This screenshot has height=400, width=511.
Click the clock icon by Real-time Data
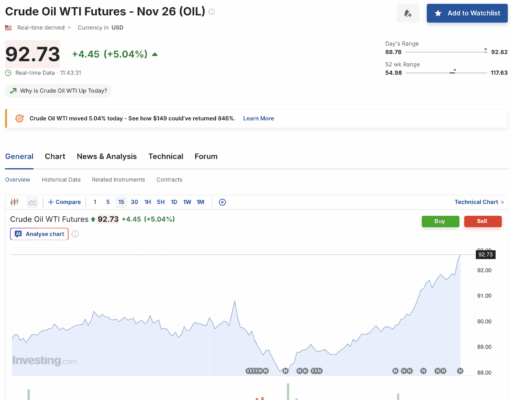tap(8, 73)
